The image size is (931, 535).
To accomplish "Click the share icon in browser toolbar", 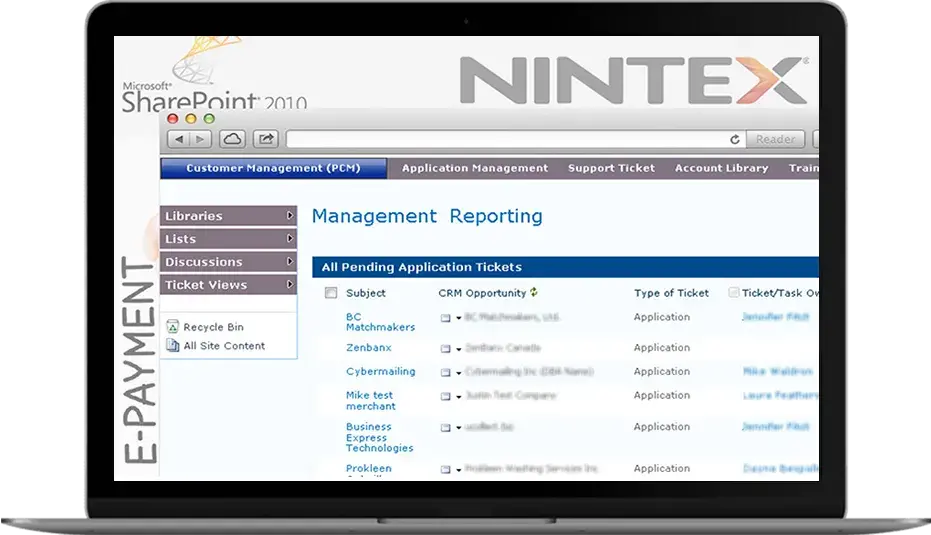I will 266,139.
